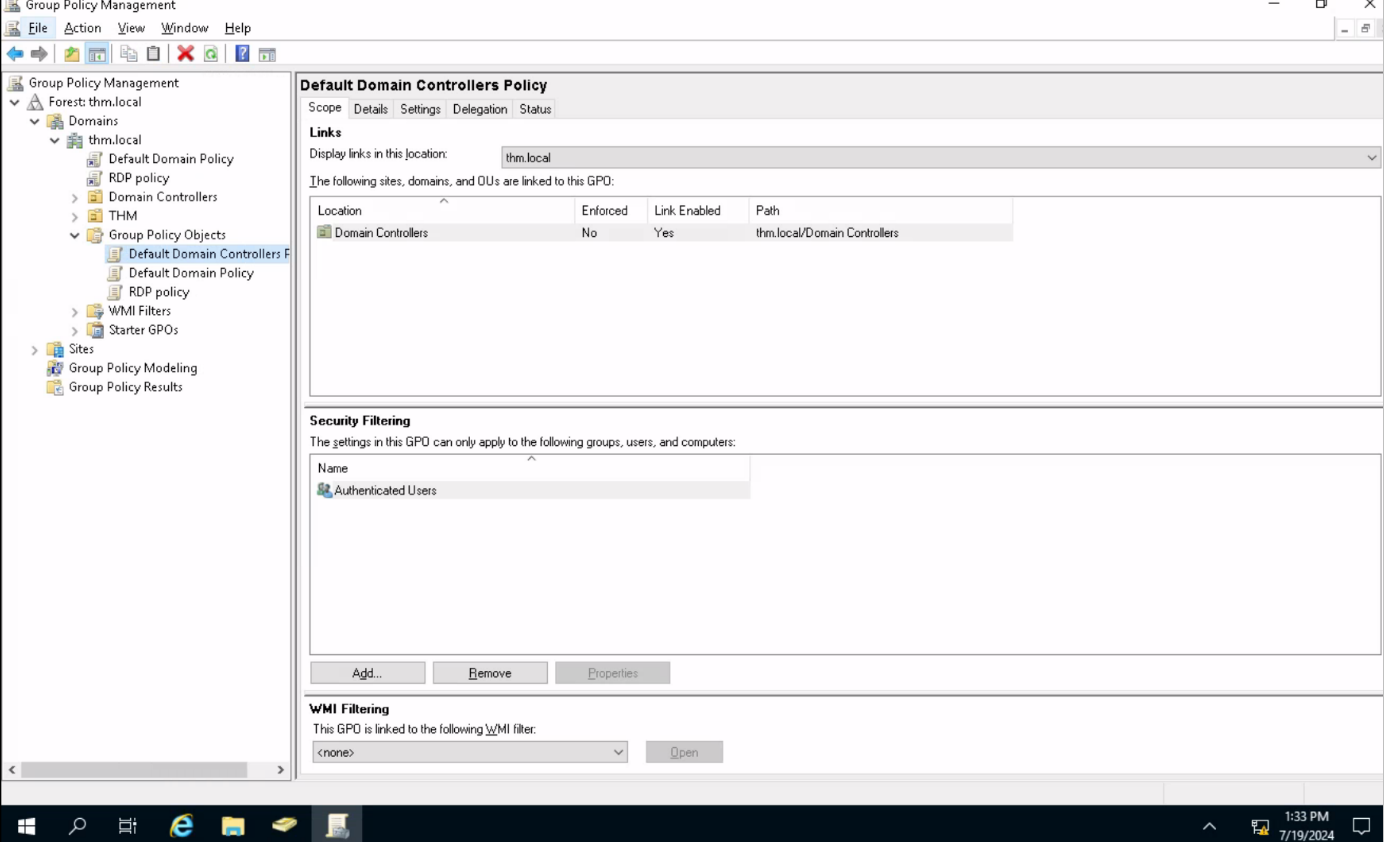Toggle Show/Hide Action Pane toolbar icon
This screenshot has width=1385, height=842.
[267, 54]
